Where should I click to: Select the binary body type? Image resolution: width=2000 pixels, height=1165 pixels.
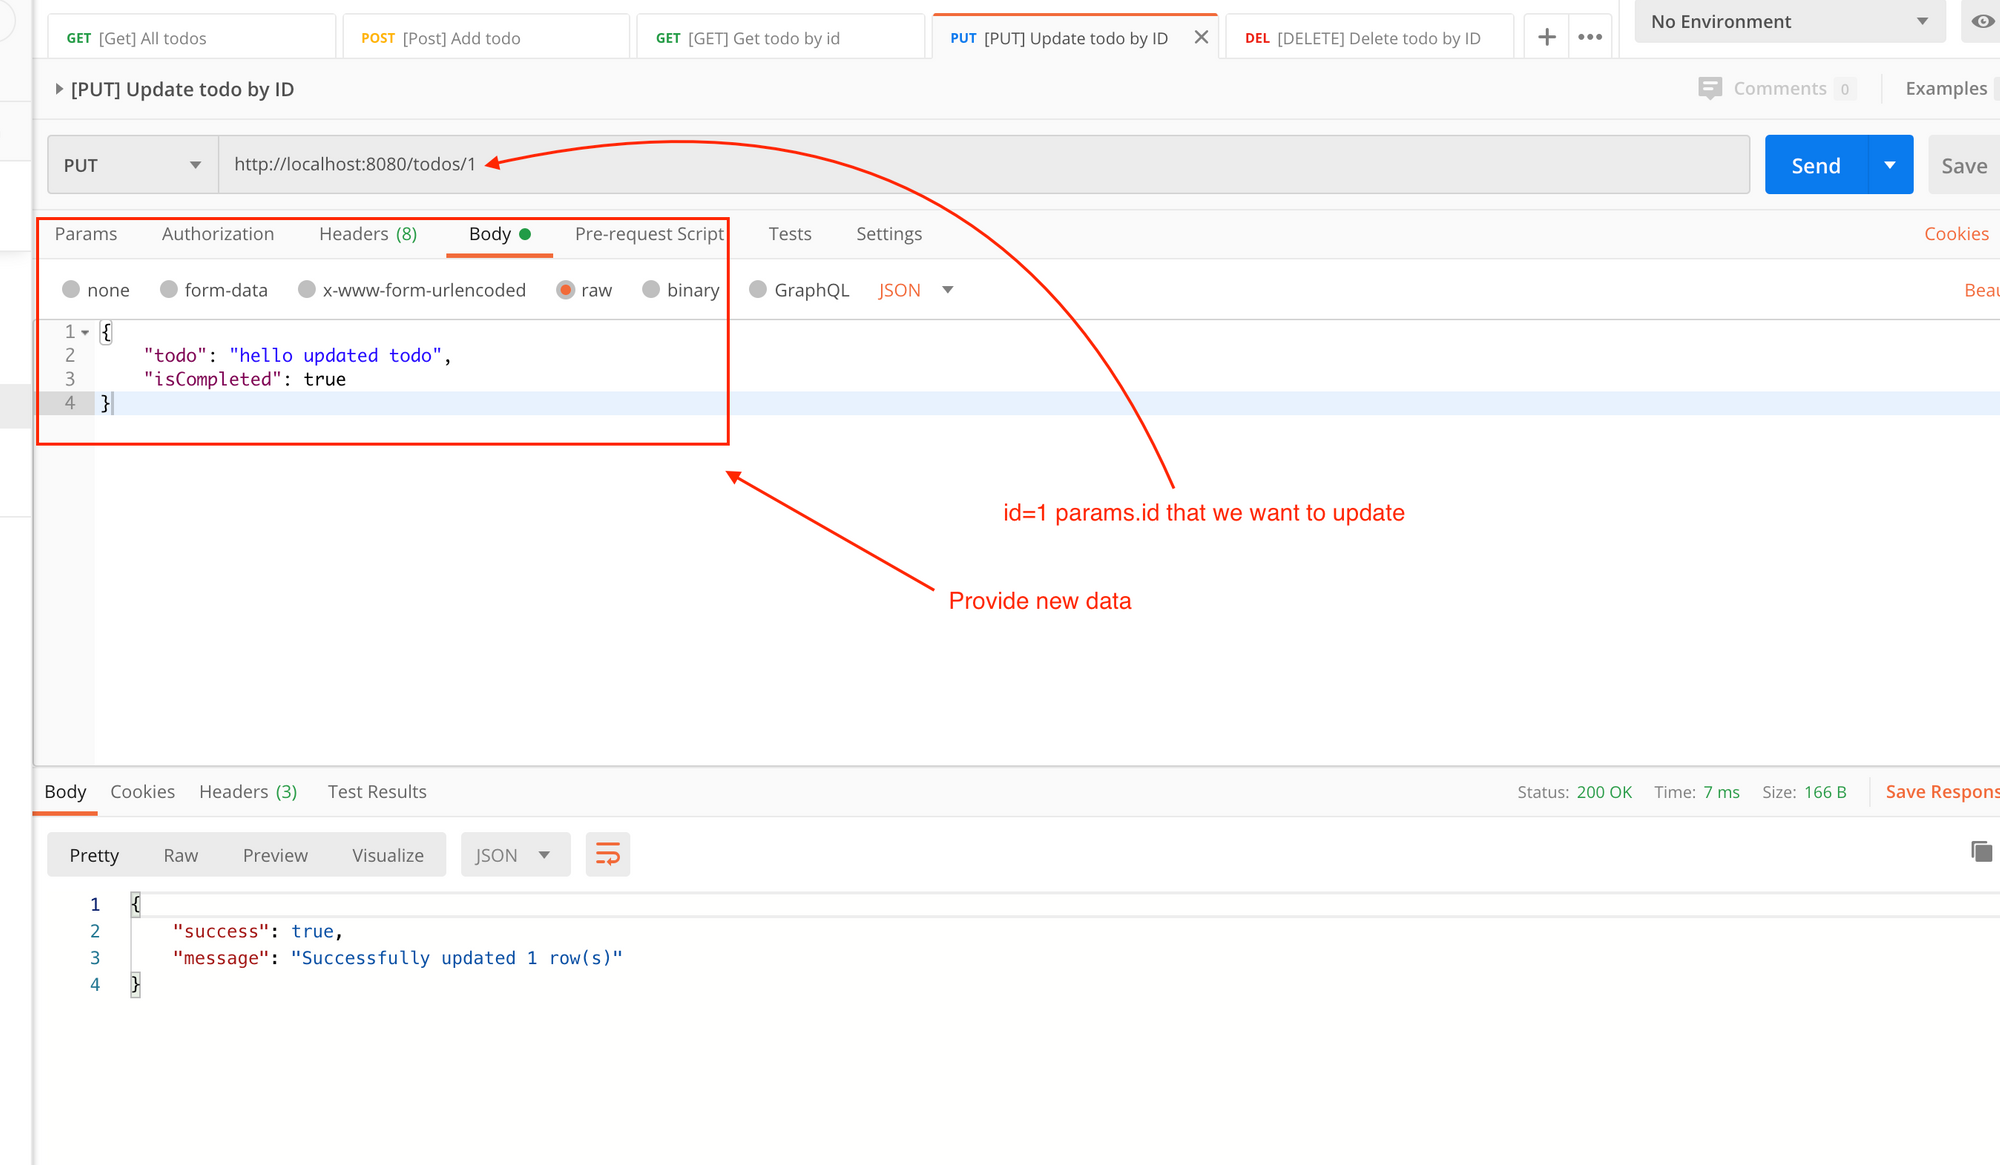(x=651, y=289)
